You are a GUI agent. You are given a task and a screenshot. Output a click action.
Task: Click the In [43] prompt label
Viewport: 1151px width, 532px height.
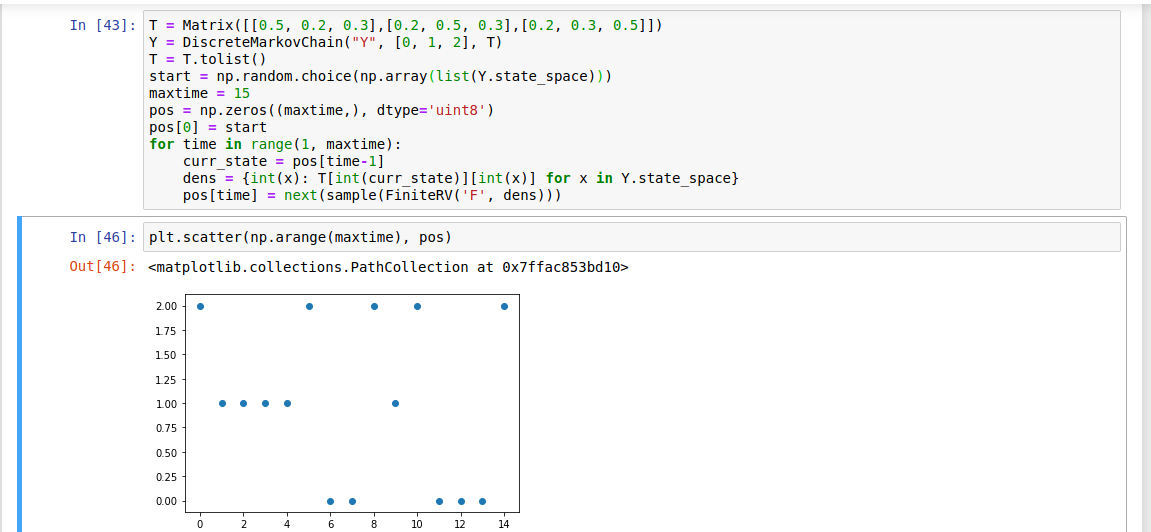pos(103,26)
